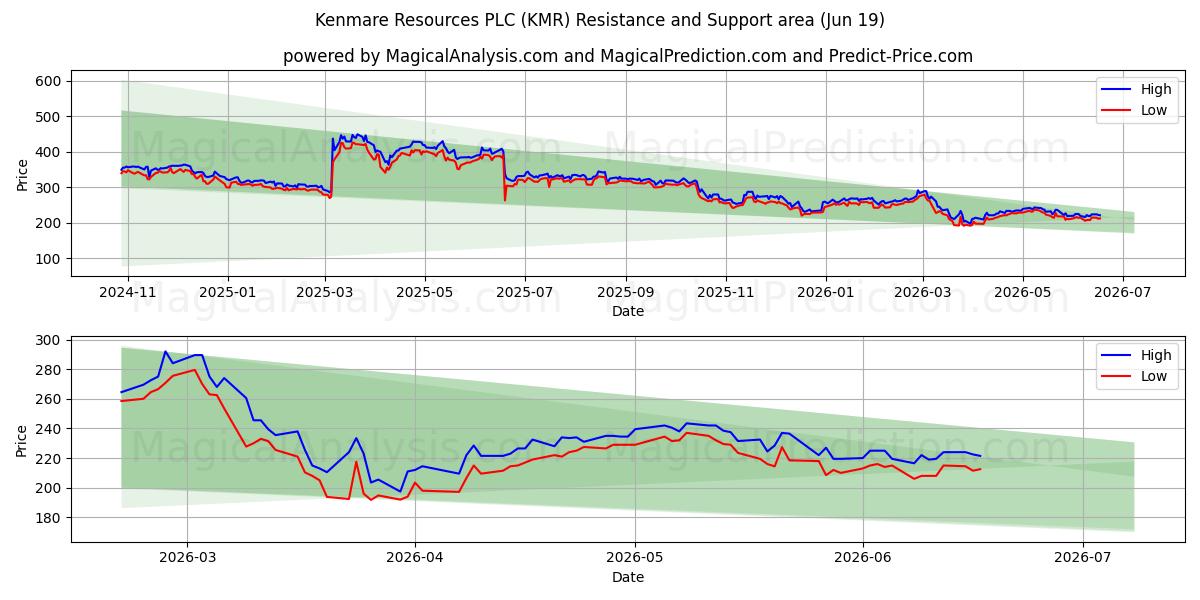
Task: Click the '2026-06' x-axis label in bottom chart
Action: coord(862,558)
